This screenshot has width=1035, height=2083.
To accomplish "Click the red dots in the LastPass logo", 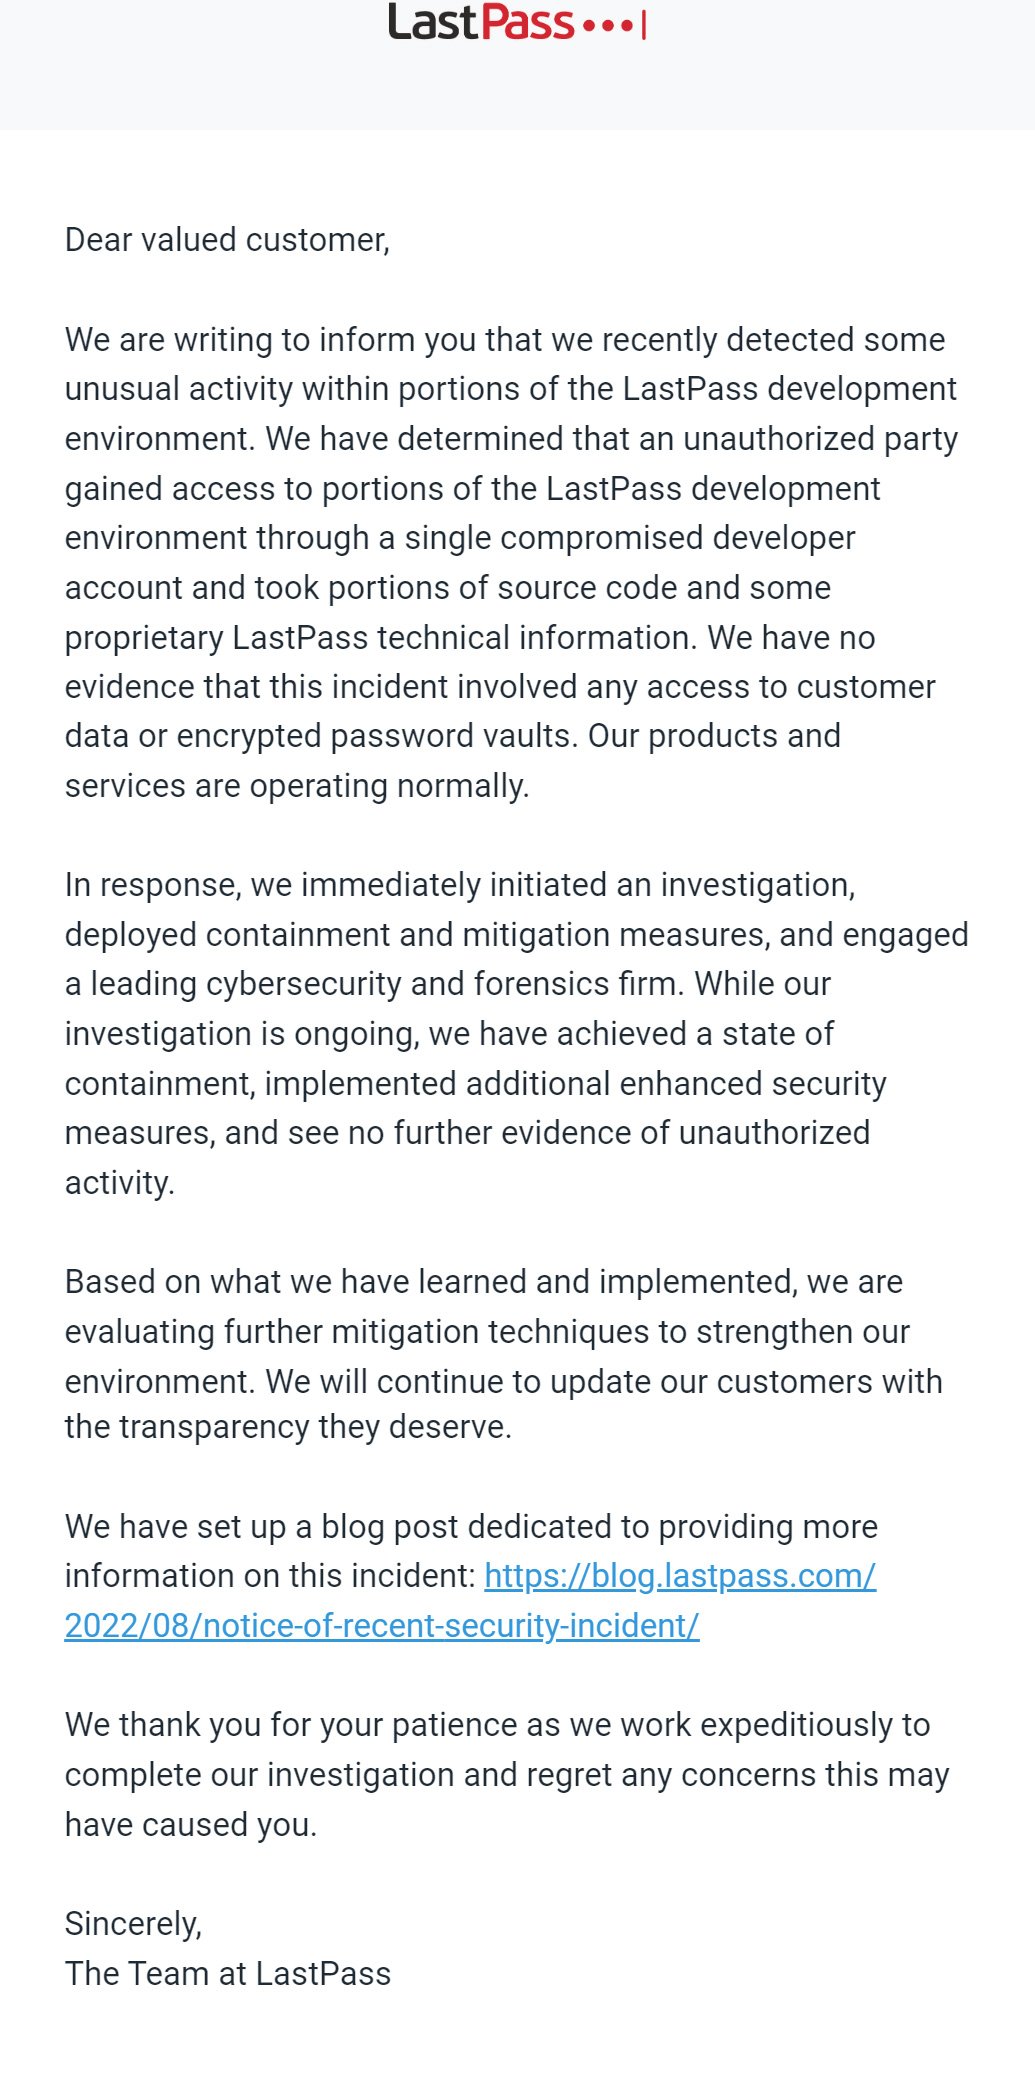I will (x=608, y=26).
